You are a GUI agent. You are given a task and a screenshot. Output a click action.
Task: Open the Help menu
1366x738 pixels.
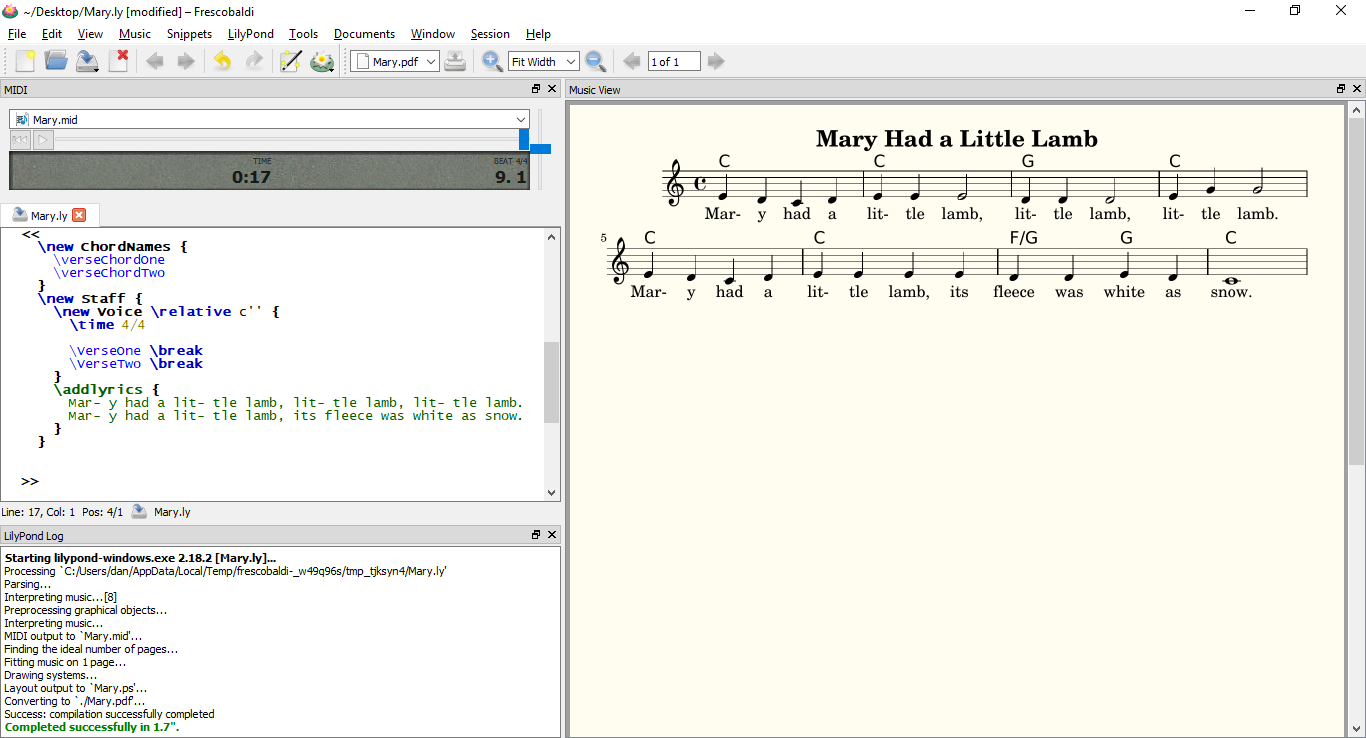[x=538, y=33]
